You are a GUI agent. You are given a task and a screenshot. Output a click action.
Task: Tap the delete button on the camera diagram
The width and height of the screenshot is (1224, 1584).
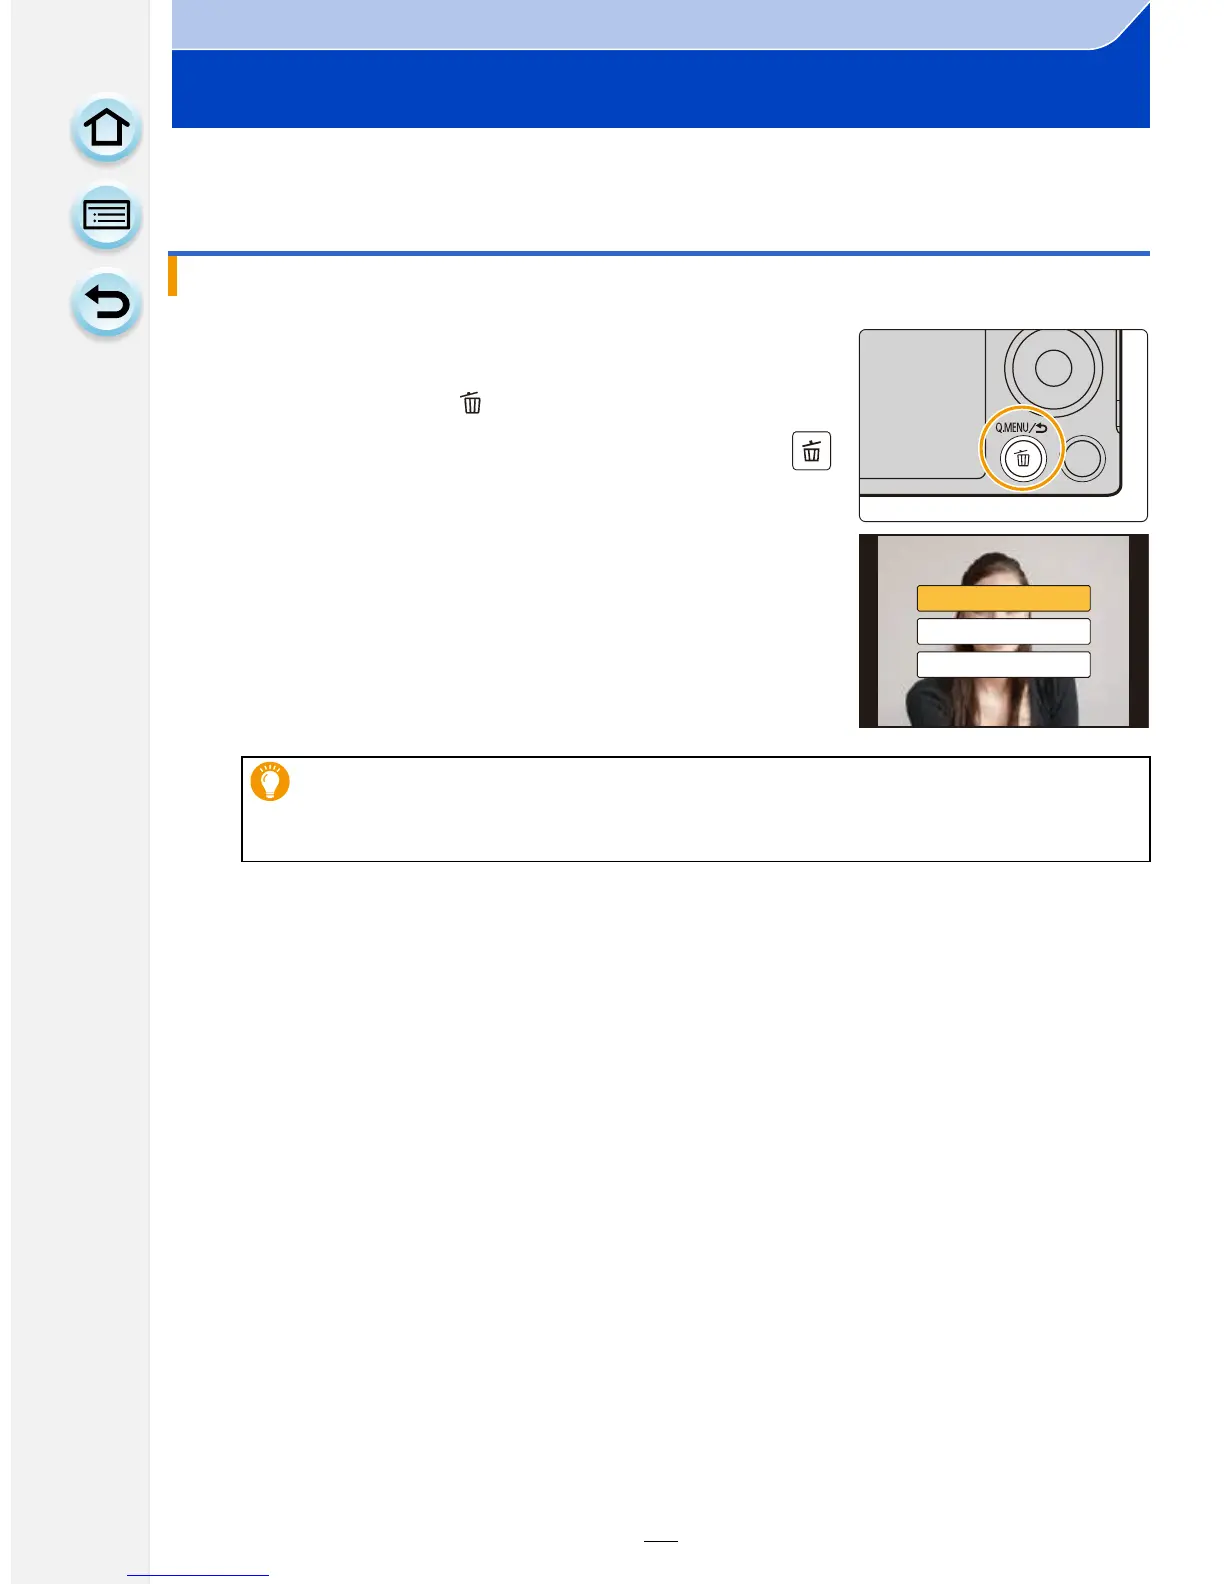tap(1022, 459)
